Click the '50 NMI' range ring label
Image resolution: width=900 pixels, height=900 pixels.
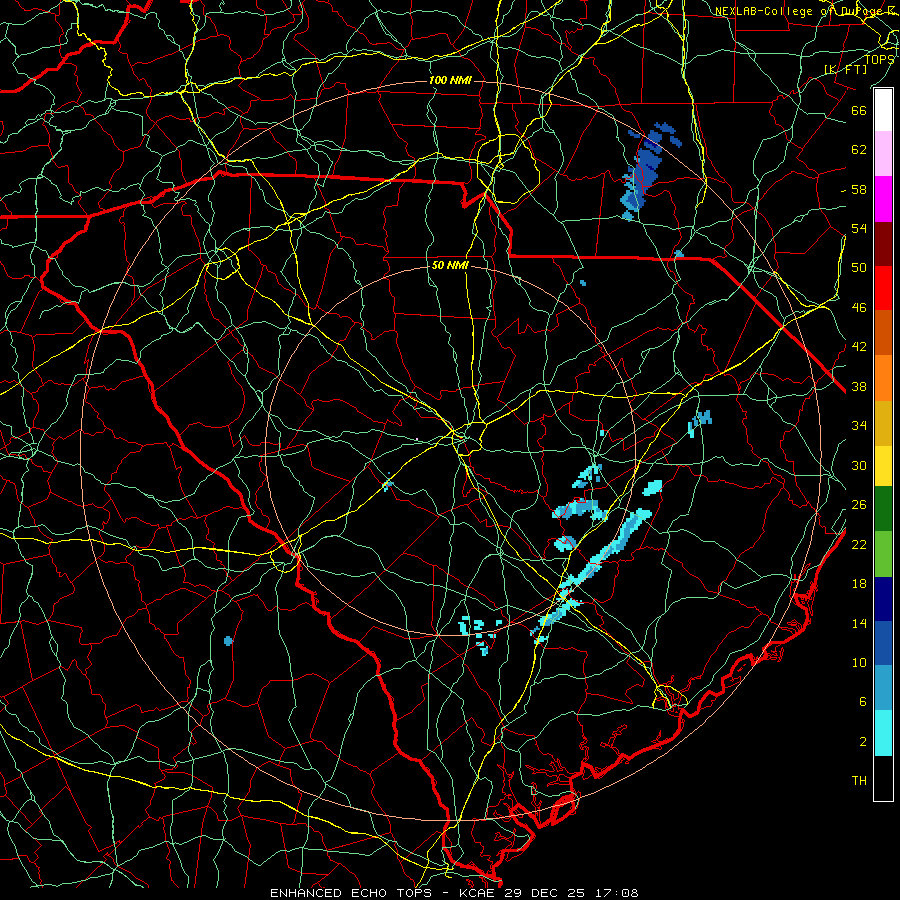pos(450,265)
